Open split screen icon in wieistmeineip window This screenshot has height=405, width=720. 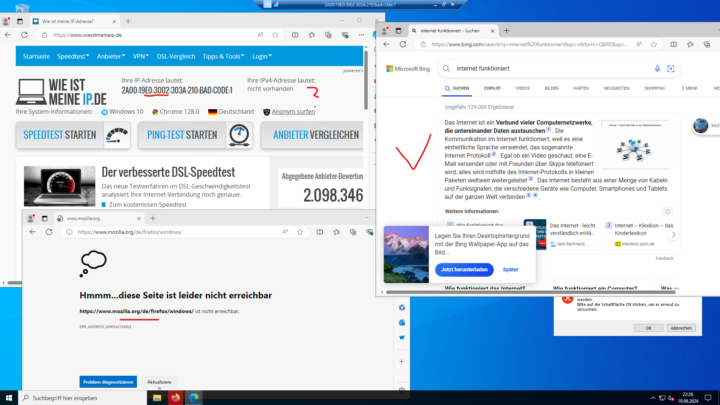295,35
